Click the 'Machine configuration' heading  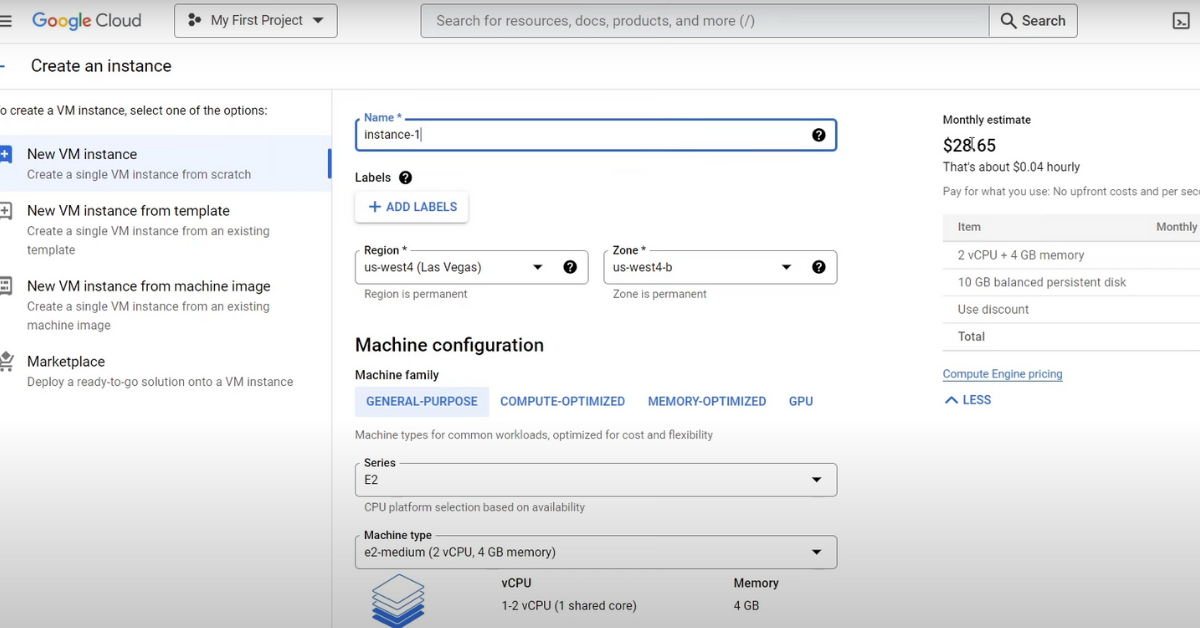(449, 345)
